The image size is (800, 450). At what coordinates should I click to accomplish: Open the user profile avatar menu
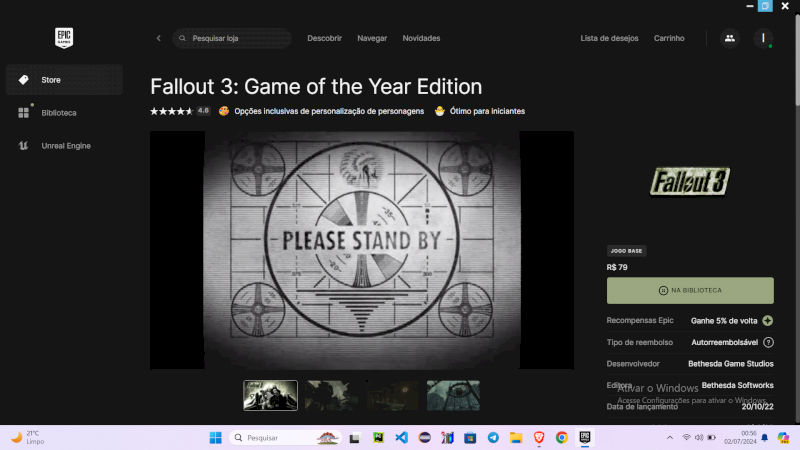click(763, 38)
